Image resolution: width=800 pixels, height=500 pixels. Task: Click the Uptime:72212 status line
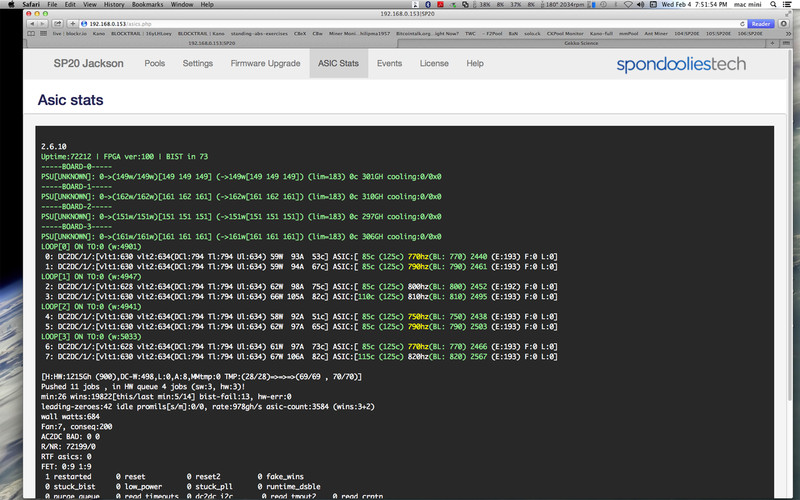click(124, 157)
